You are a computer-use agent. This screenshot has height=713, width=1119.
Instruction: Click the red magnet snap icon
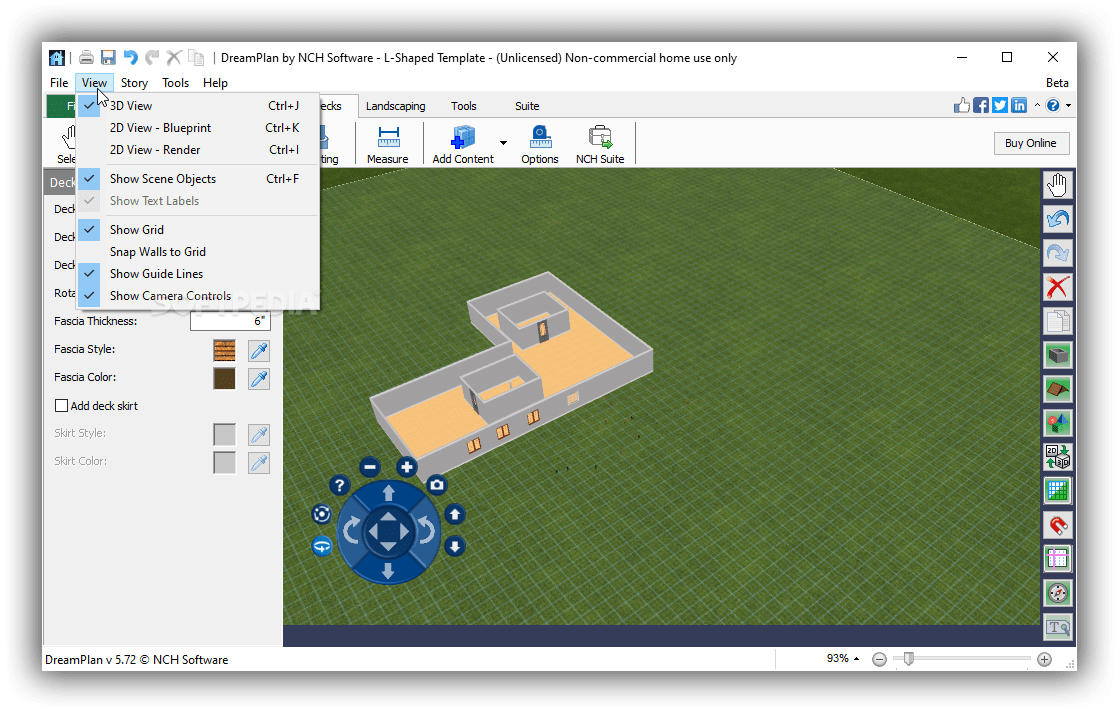click(x=1057, y=525)
